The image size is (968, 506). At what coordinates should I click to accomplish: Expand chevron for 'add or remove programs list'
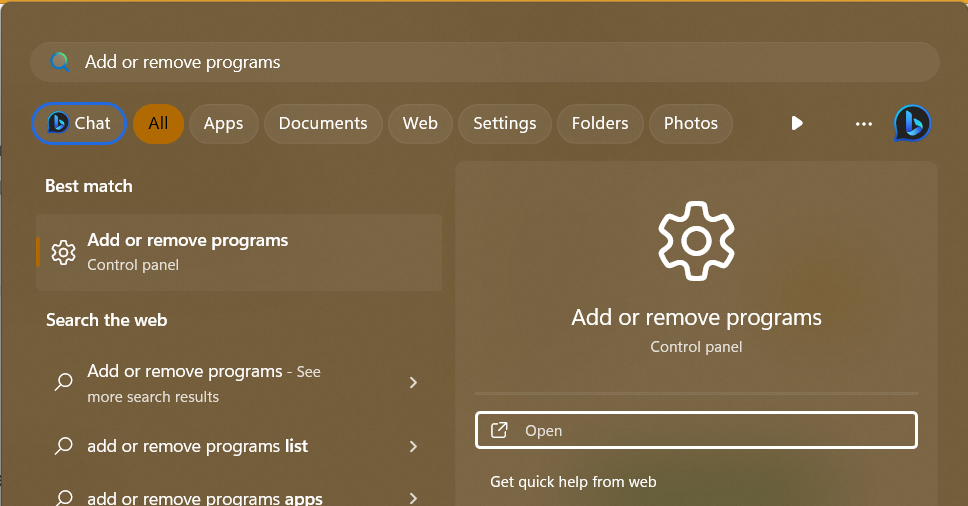(413, 447)
